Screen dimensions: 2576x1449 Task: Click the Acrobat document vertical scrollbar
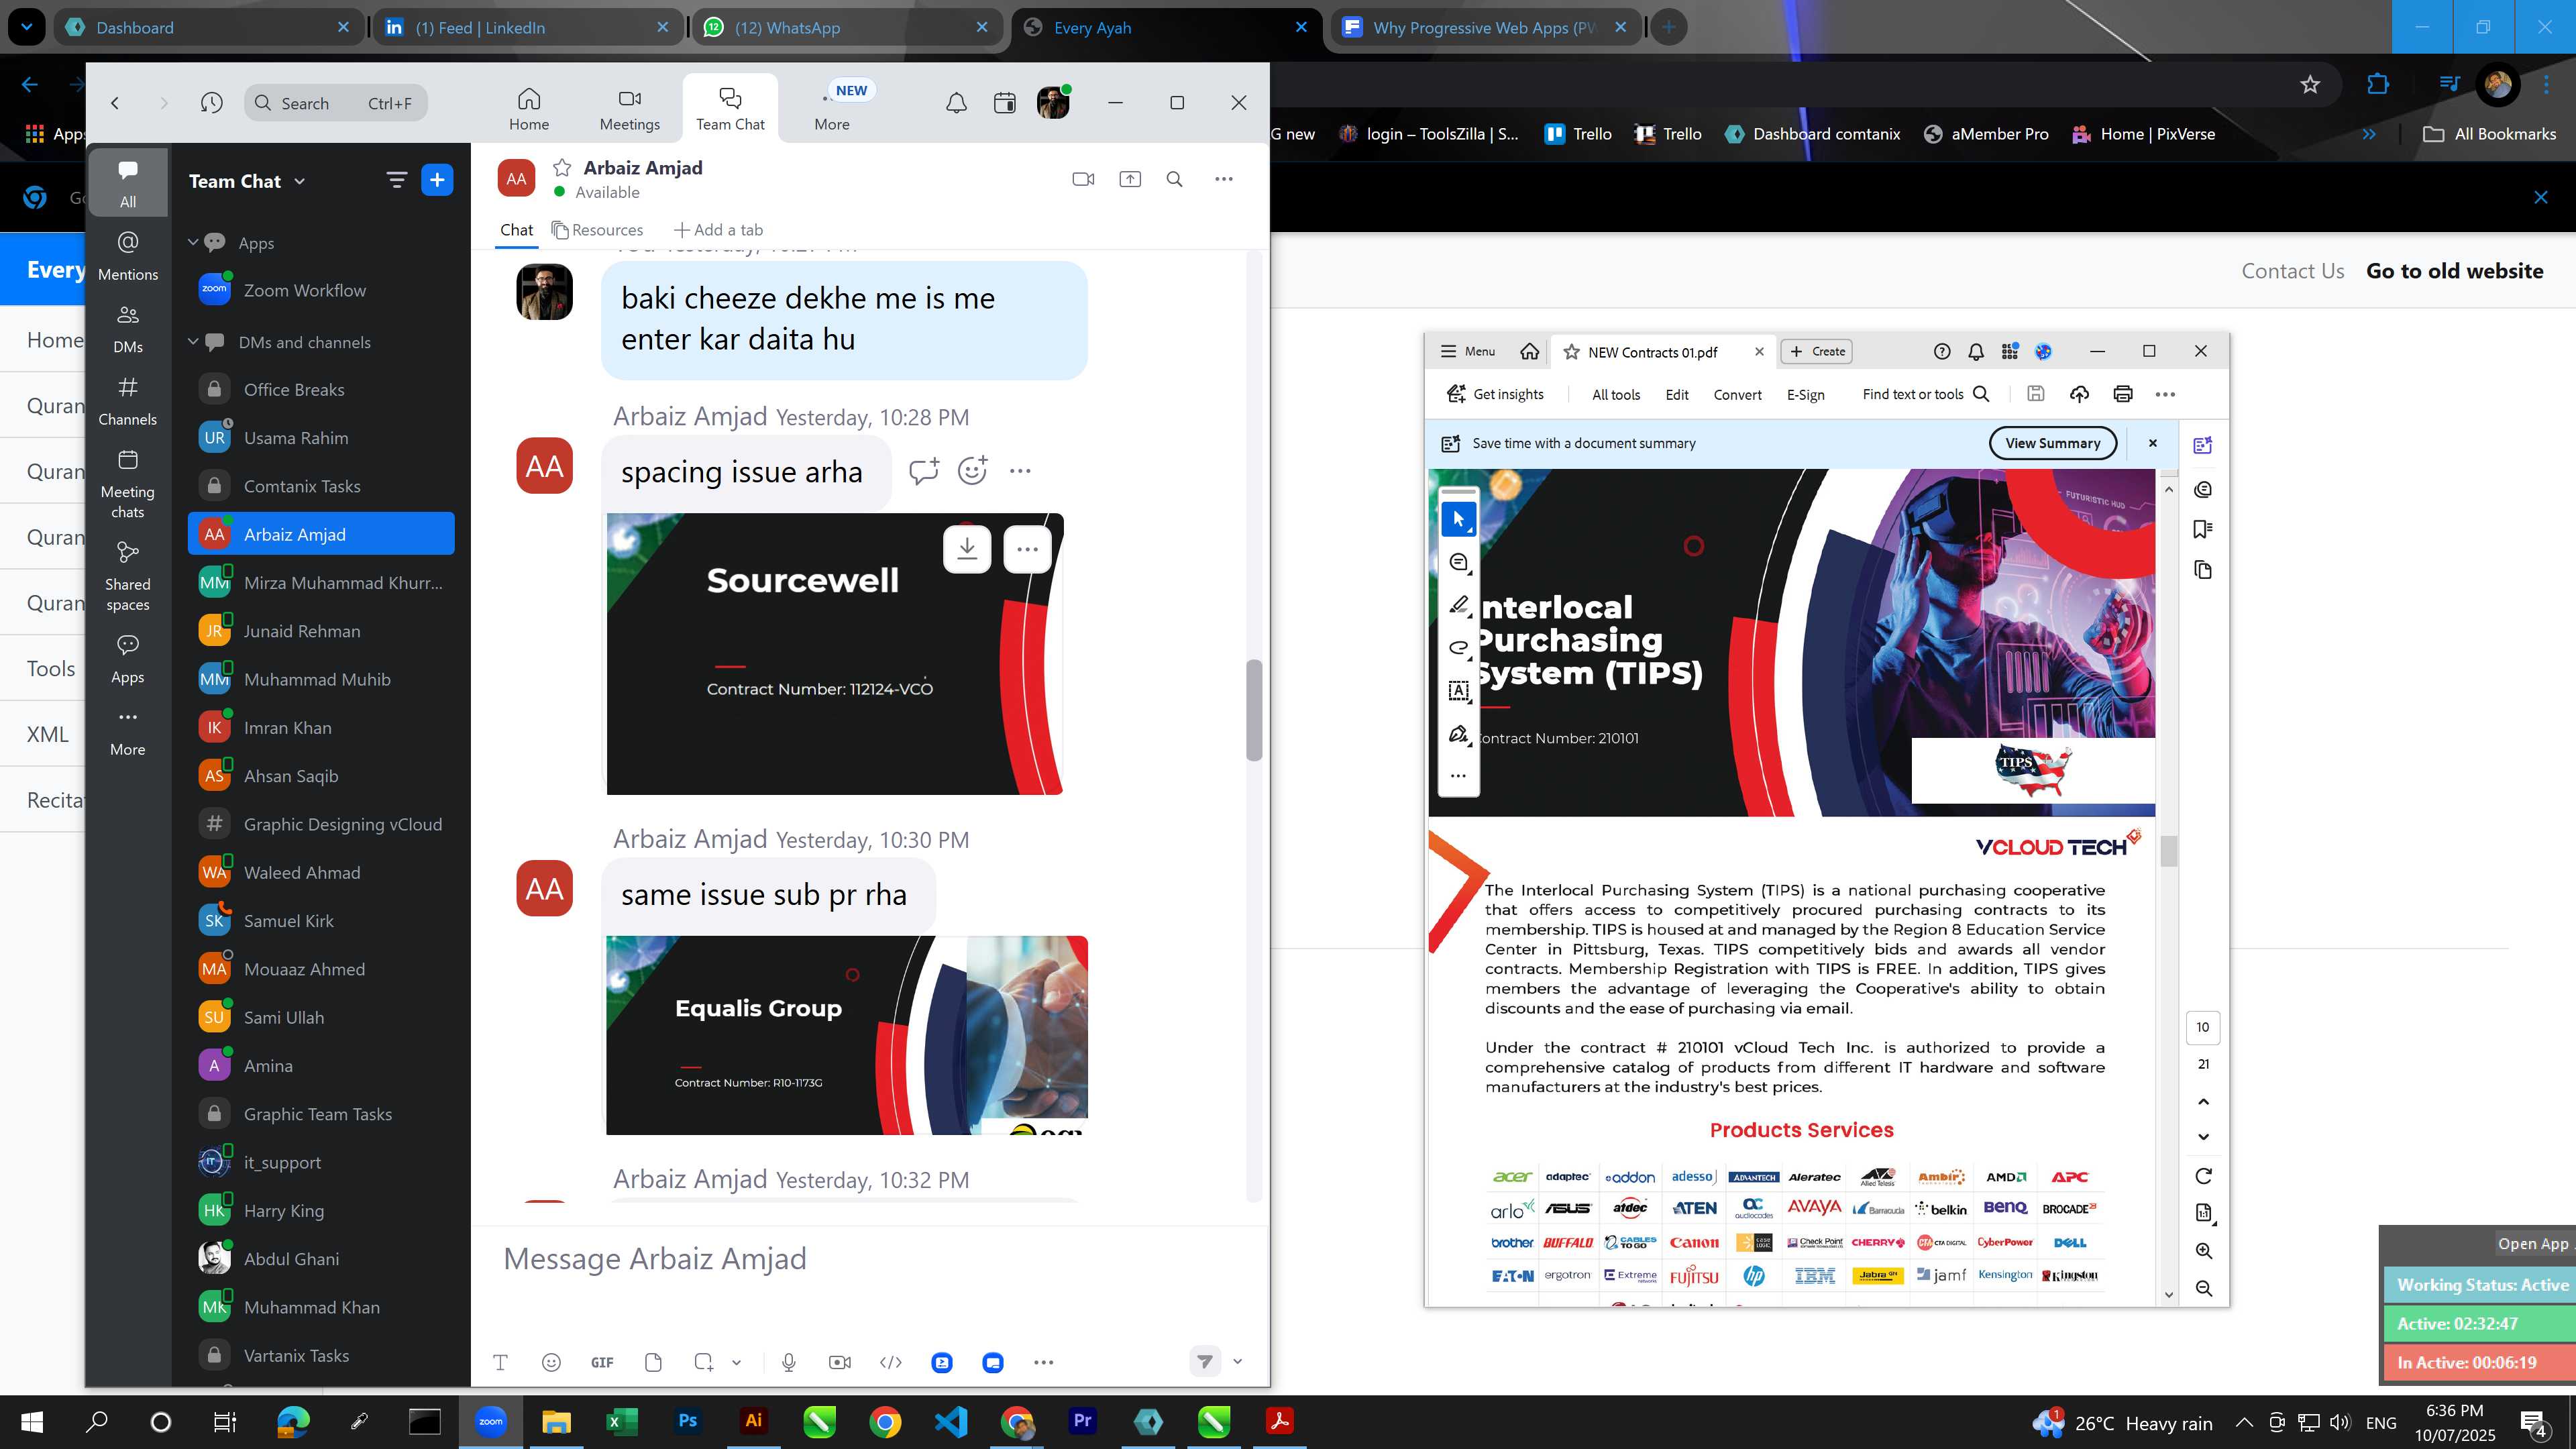pyautogui.click(x=2168, y=850)
